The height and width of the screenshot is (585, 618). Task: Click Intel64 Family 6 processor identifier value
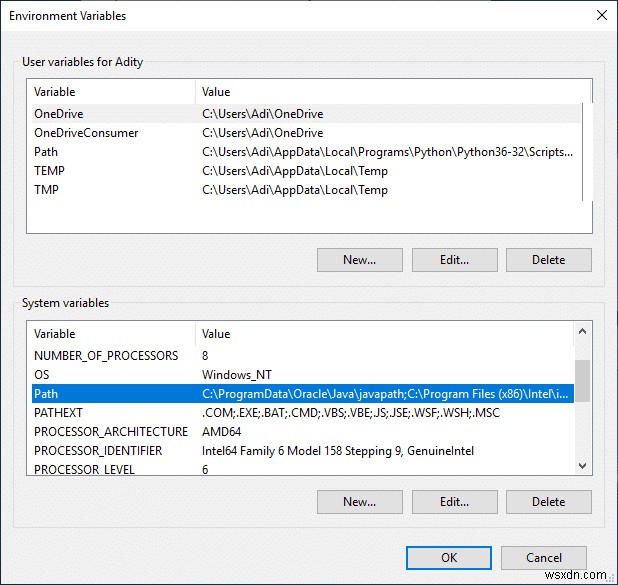click(x=338, y=451)
